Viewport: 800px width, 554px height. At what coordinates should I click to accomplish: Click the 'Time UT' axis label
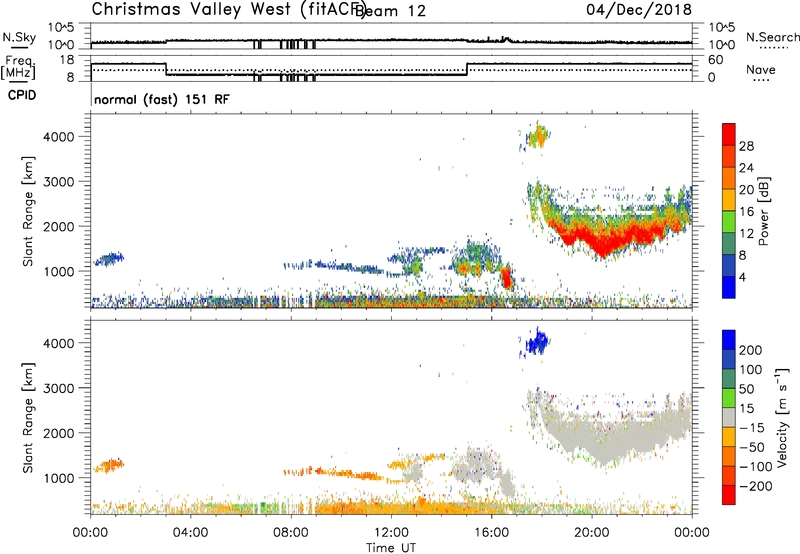tap(391, 548)
